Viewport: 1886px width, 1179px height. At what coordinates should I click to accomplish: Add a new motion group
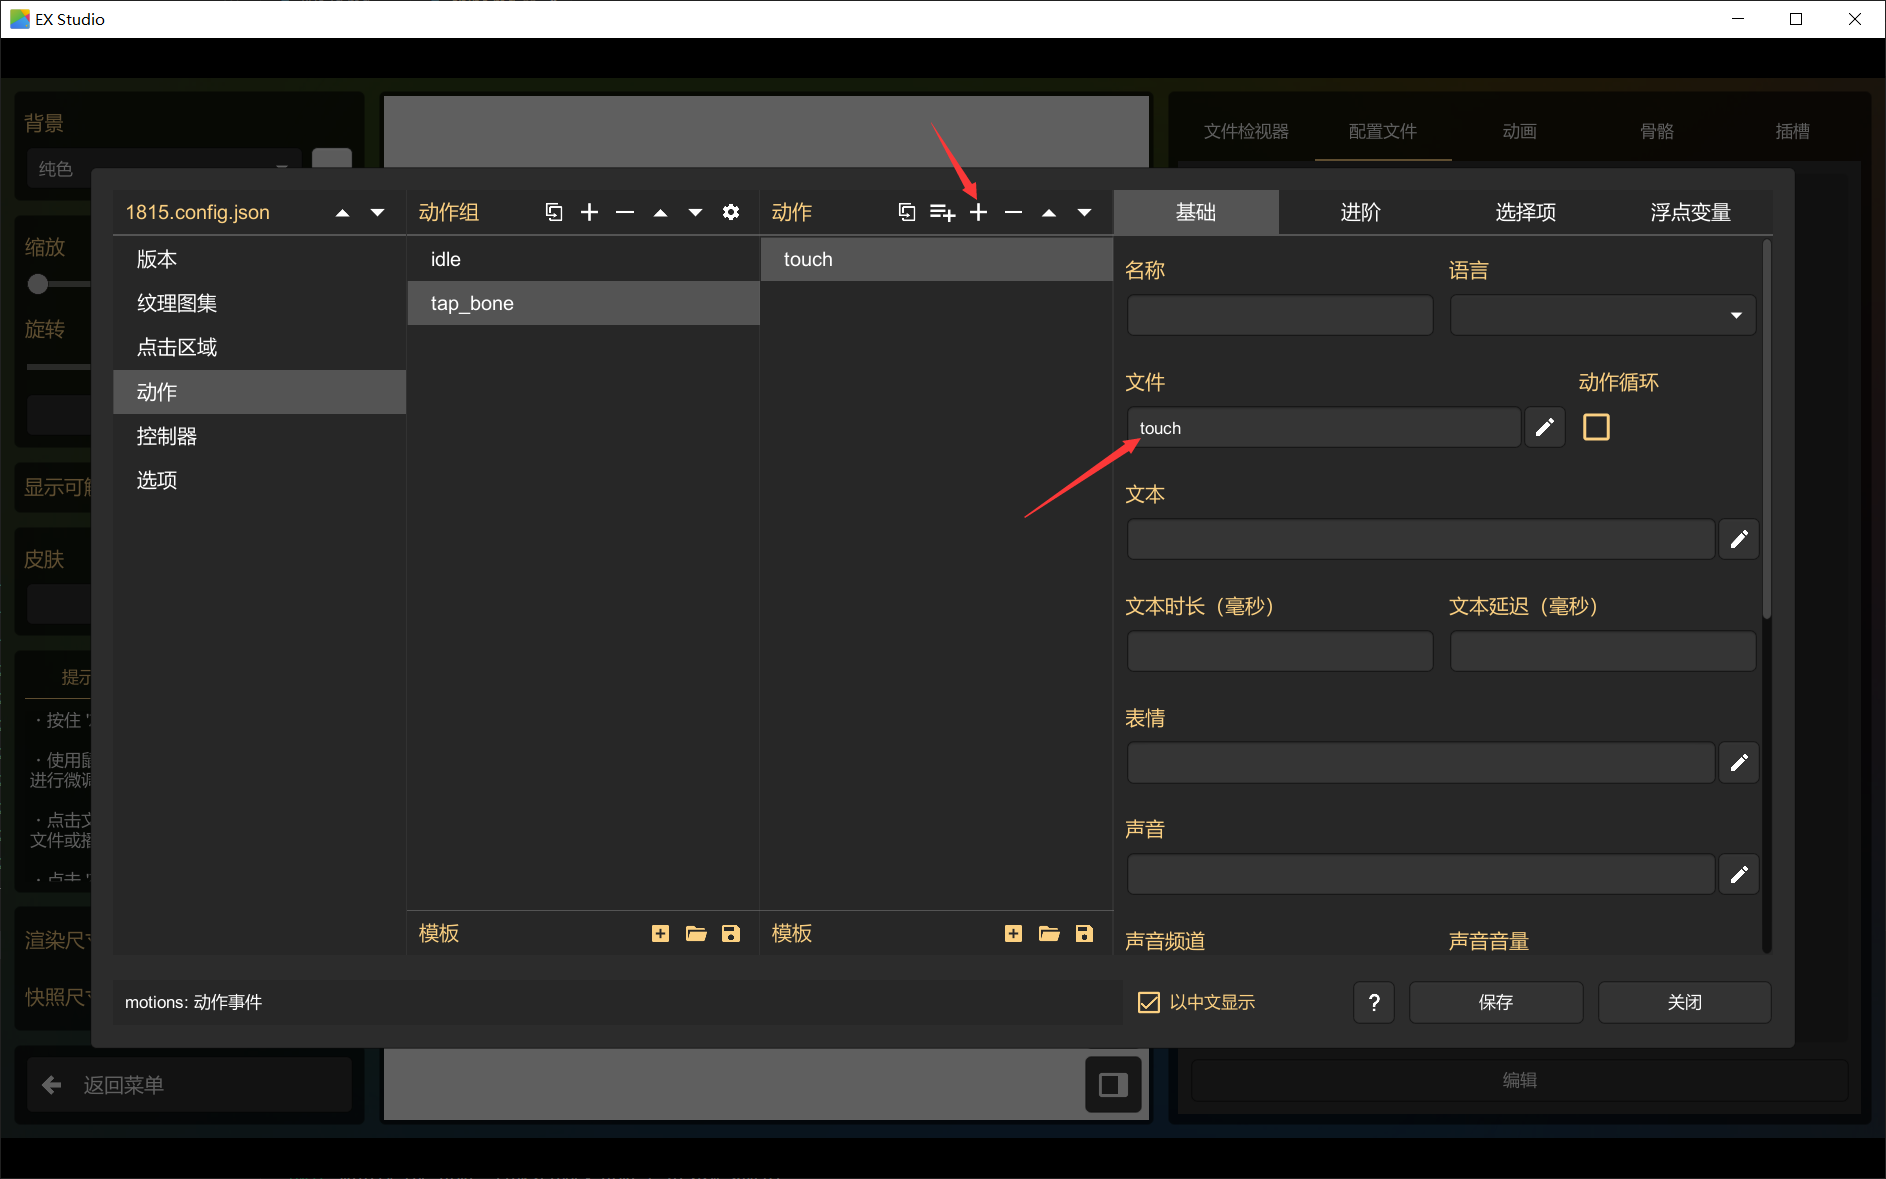coord(590,212)
